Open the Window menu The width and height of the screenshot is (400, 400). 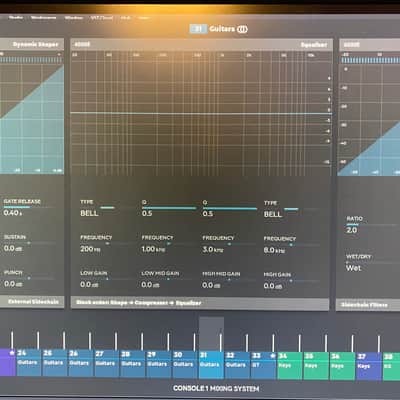click(x=74, y=18)
